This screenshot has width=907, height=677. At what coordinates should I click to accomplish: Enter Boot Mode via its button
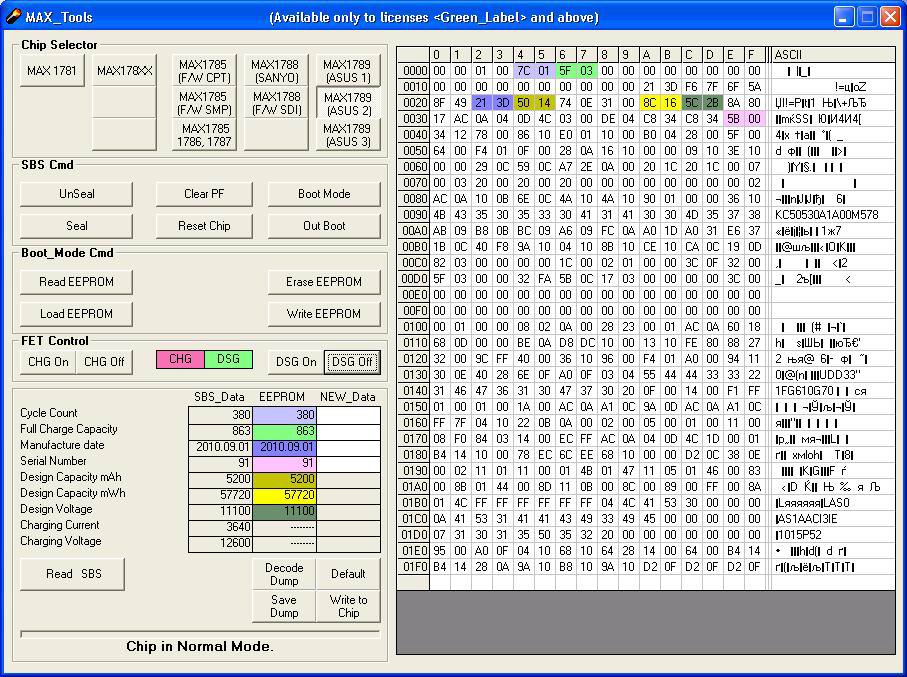pyautogui.click(x=324, y=194)
